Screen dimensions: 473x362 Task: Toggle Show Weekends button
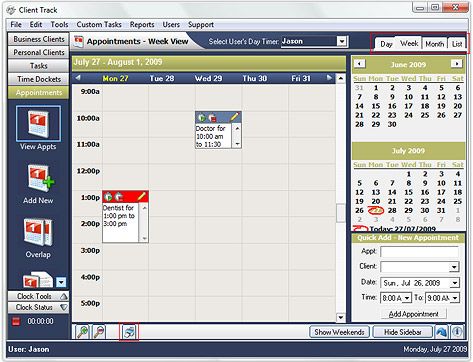(339, 332)
